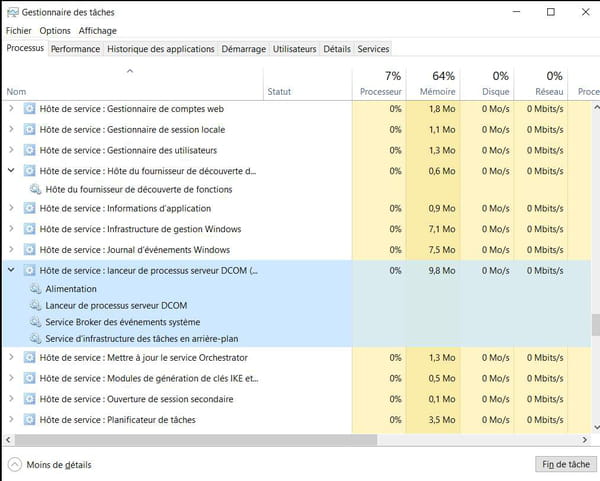The width and height of the screenshot is (600, 481).
Task: Click the 9,8 Mo memory value
Action: (442, 271)
